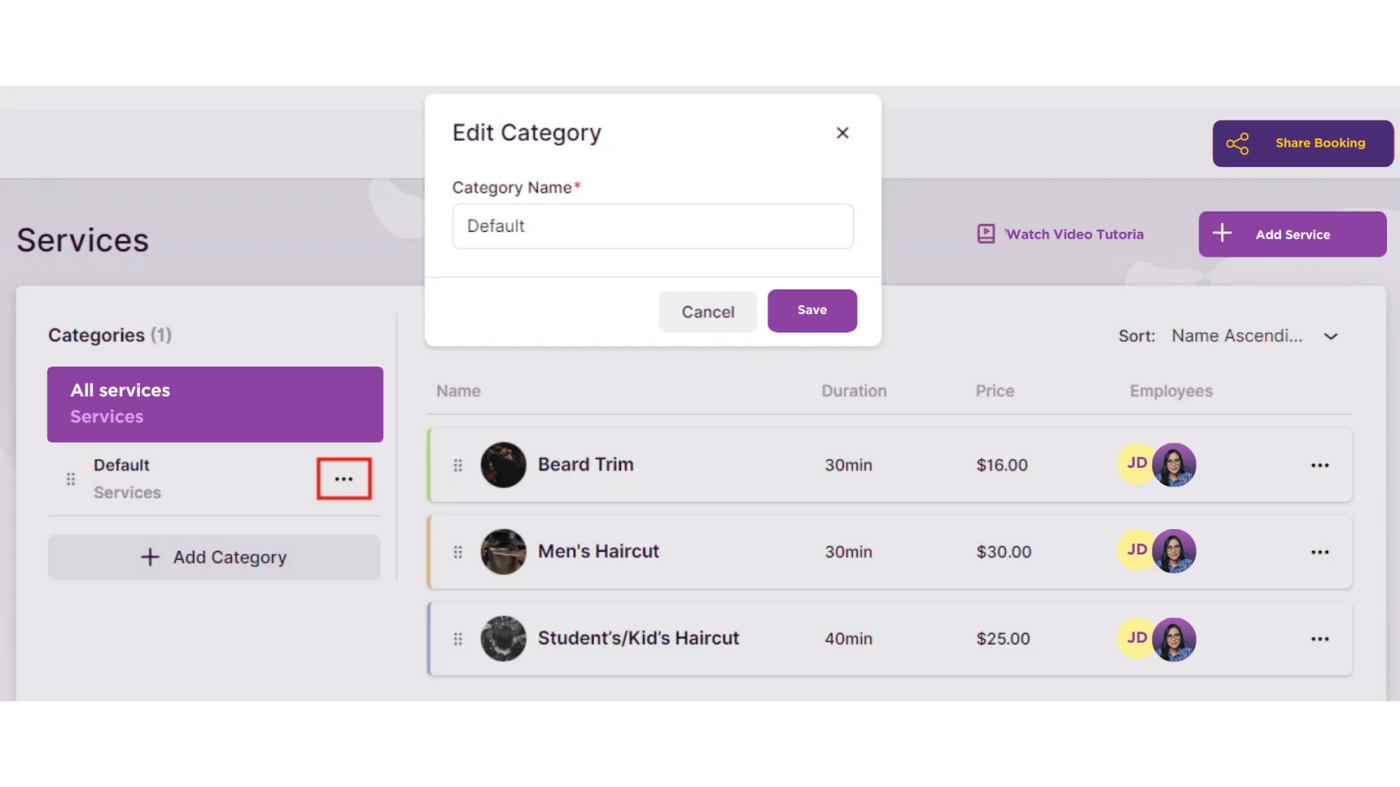Close the Edit Category dialog

pyautogui.click(x=842, y=133)
